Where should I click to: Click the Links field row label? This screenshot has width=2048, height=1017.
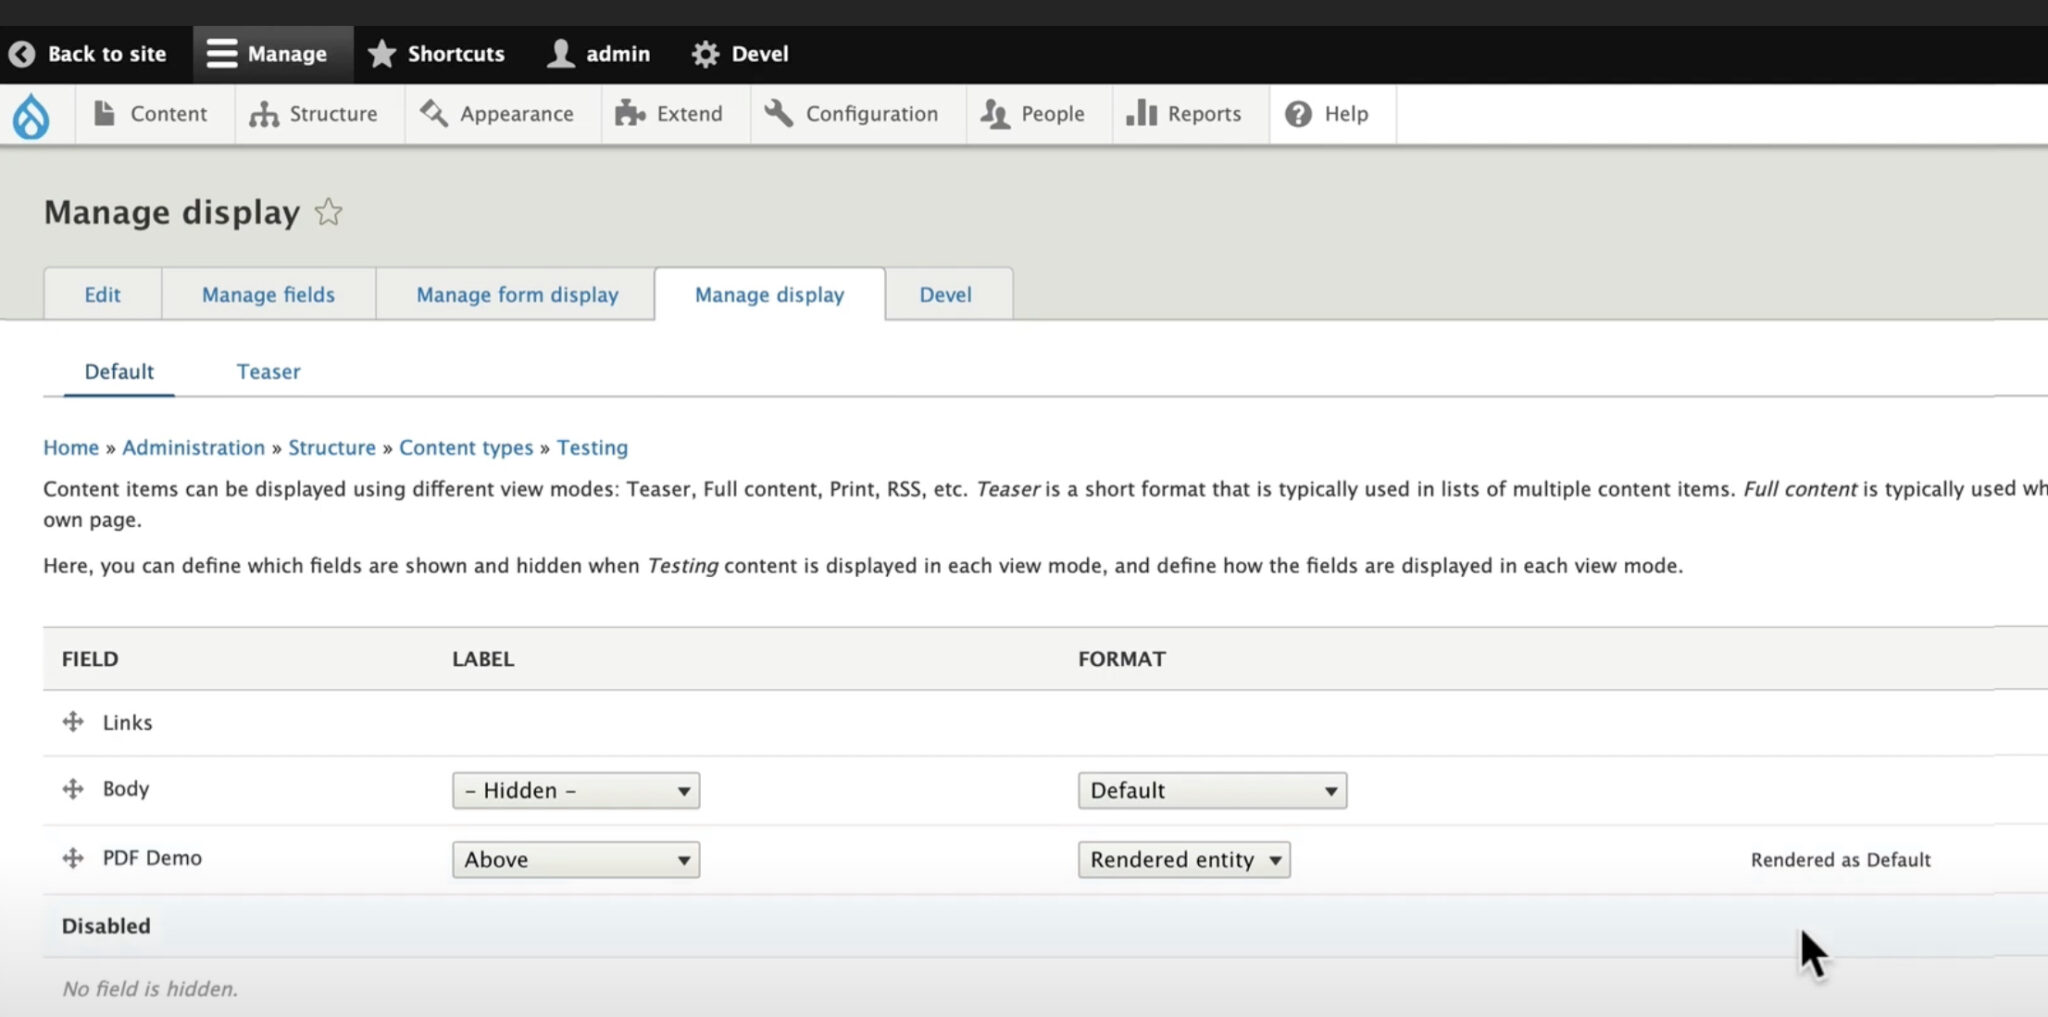click(x=127, y=723)
